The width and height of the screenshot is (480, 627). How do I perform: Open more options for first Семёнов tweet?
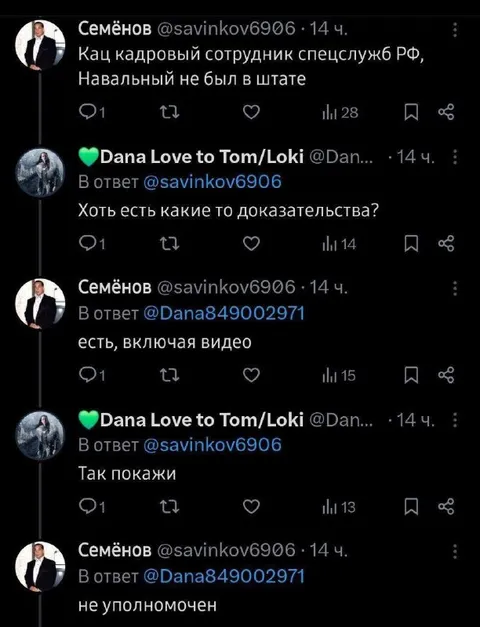[455, 30]
